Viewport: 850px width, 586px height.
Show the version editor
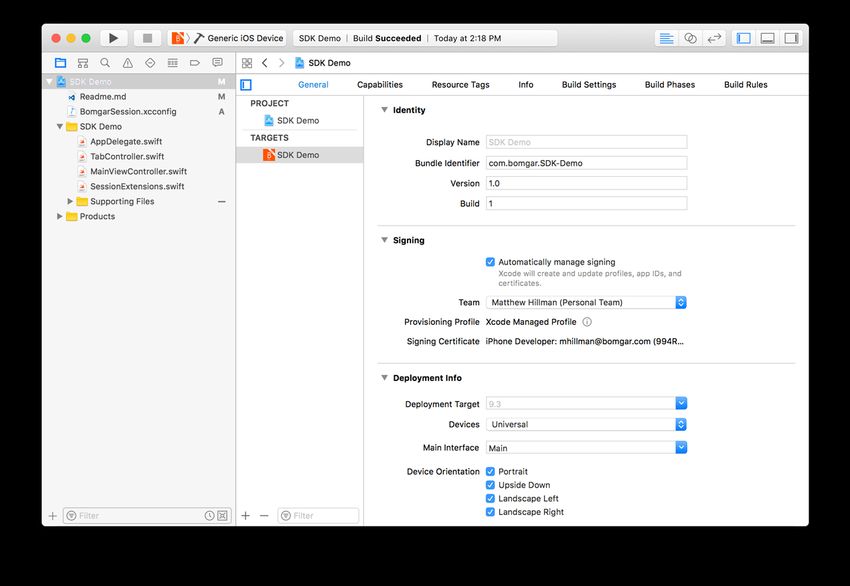click(714, 38)
